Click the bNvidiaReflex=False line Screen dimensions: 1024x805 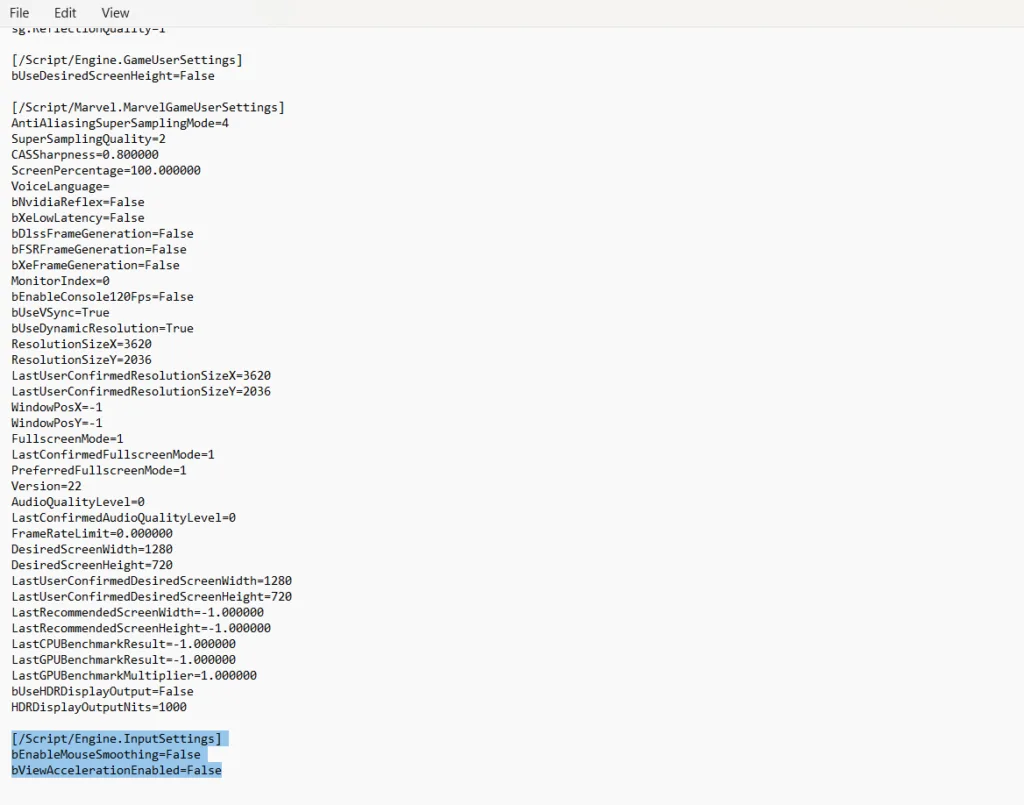click(x=78, y=202)
